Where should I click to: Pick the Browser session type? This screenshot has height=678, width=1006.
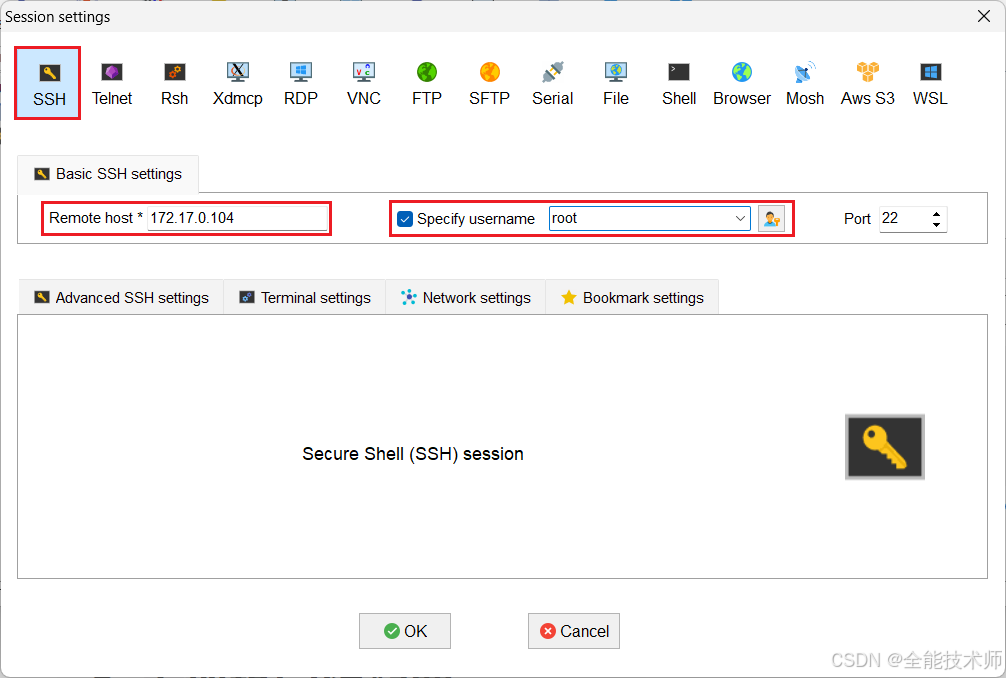tap(742, 83)
